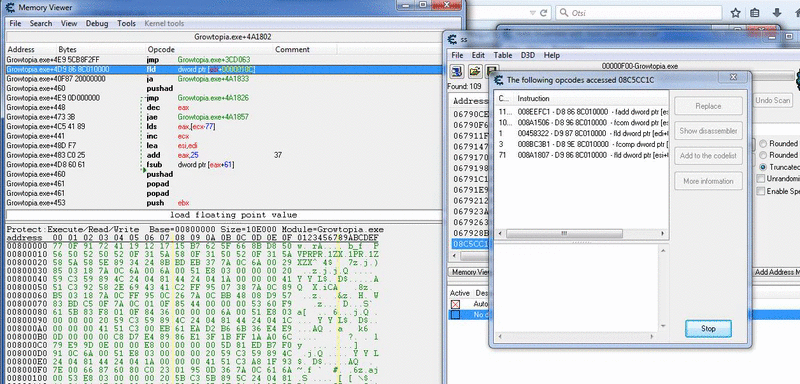The height and width of the screenshot is (384, 800).
Task: Click the Memory Viewer window title icon
Action: (10, 8)
